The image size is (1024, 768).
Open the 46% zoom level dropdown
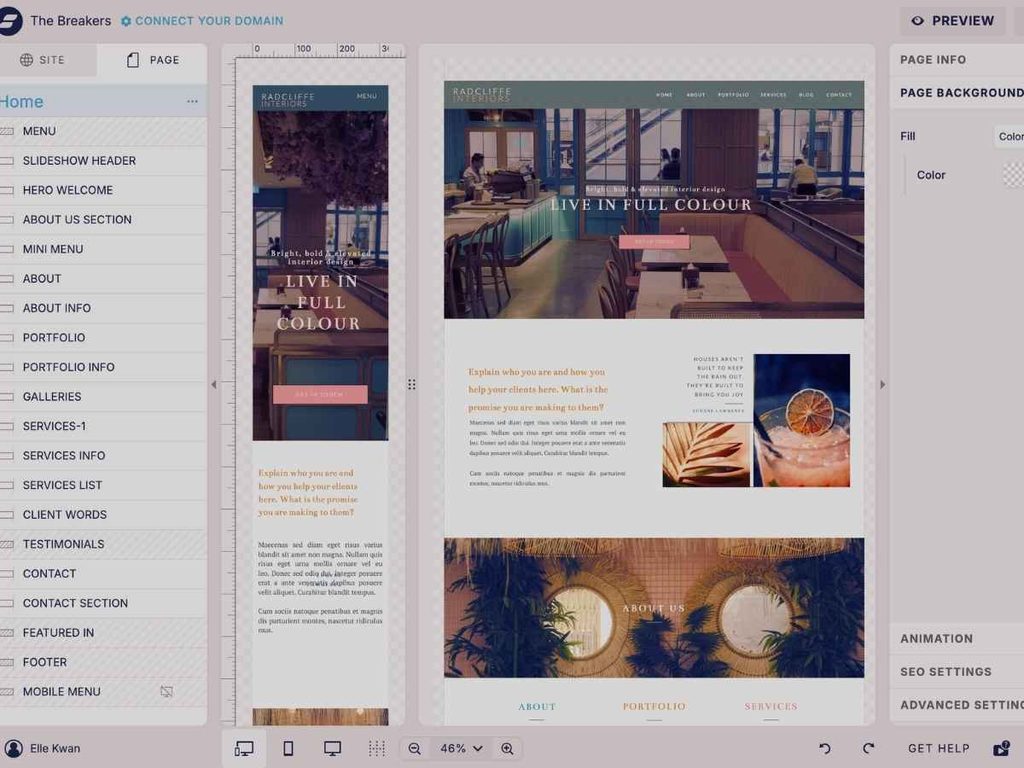tap(461, 748)
